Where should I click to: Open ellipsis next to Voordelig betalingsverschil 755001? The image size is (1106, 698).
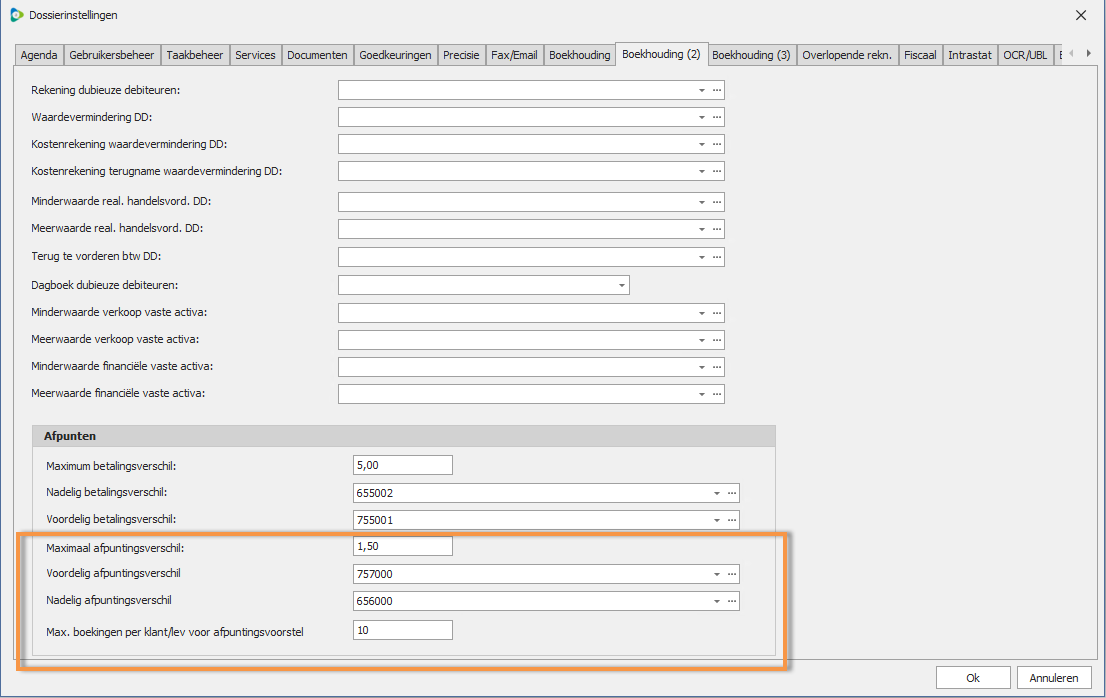click(732, 520)
